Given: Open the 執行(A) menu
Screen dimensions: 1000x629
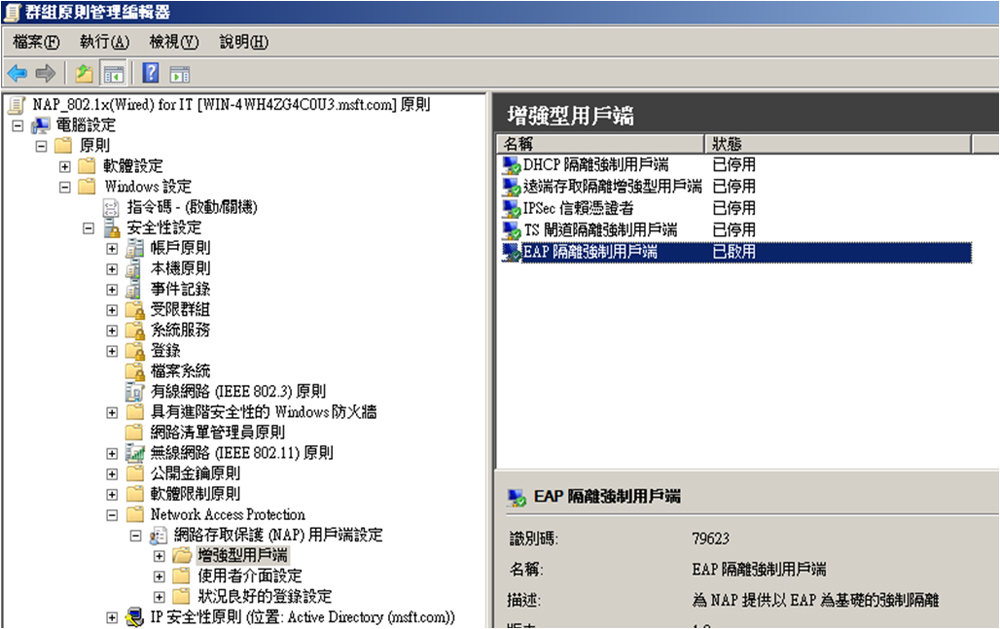Looking at the screenshot, I should [x=104, y=42].
